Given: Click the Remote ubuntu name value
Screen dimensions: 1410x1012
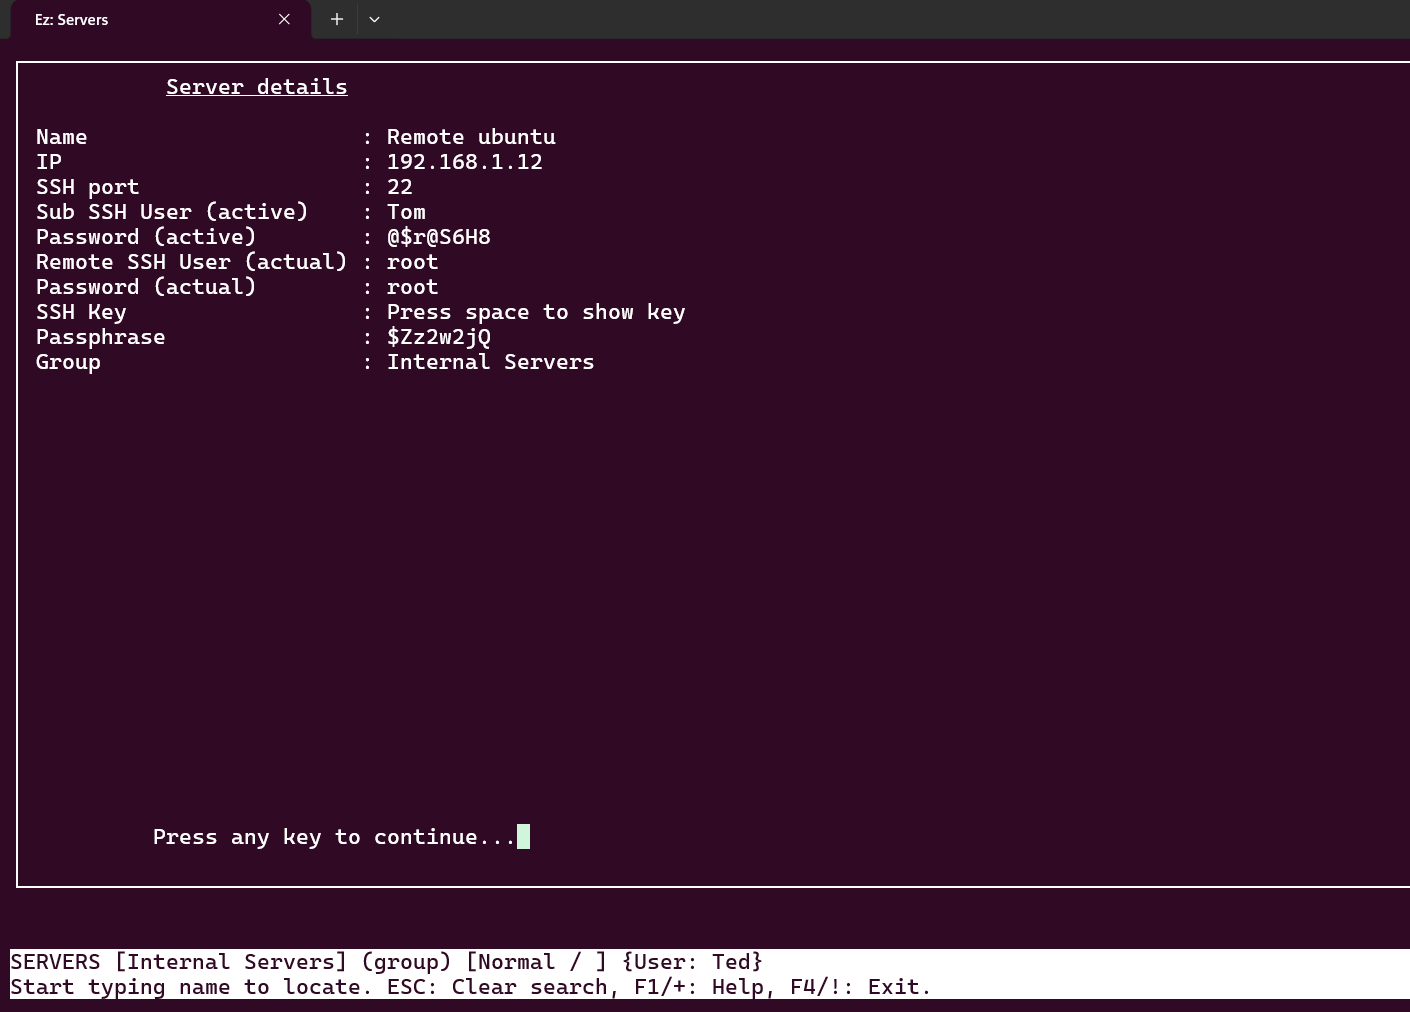Looking at the screenshot, I should click(471, 137).
